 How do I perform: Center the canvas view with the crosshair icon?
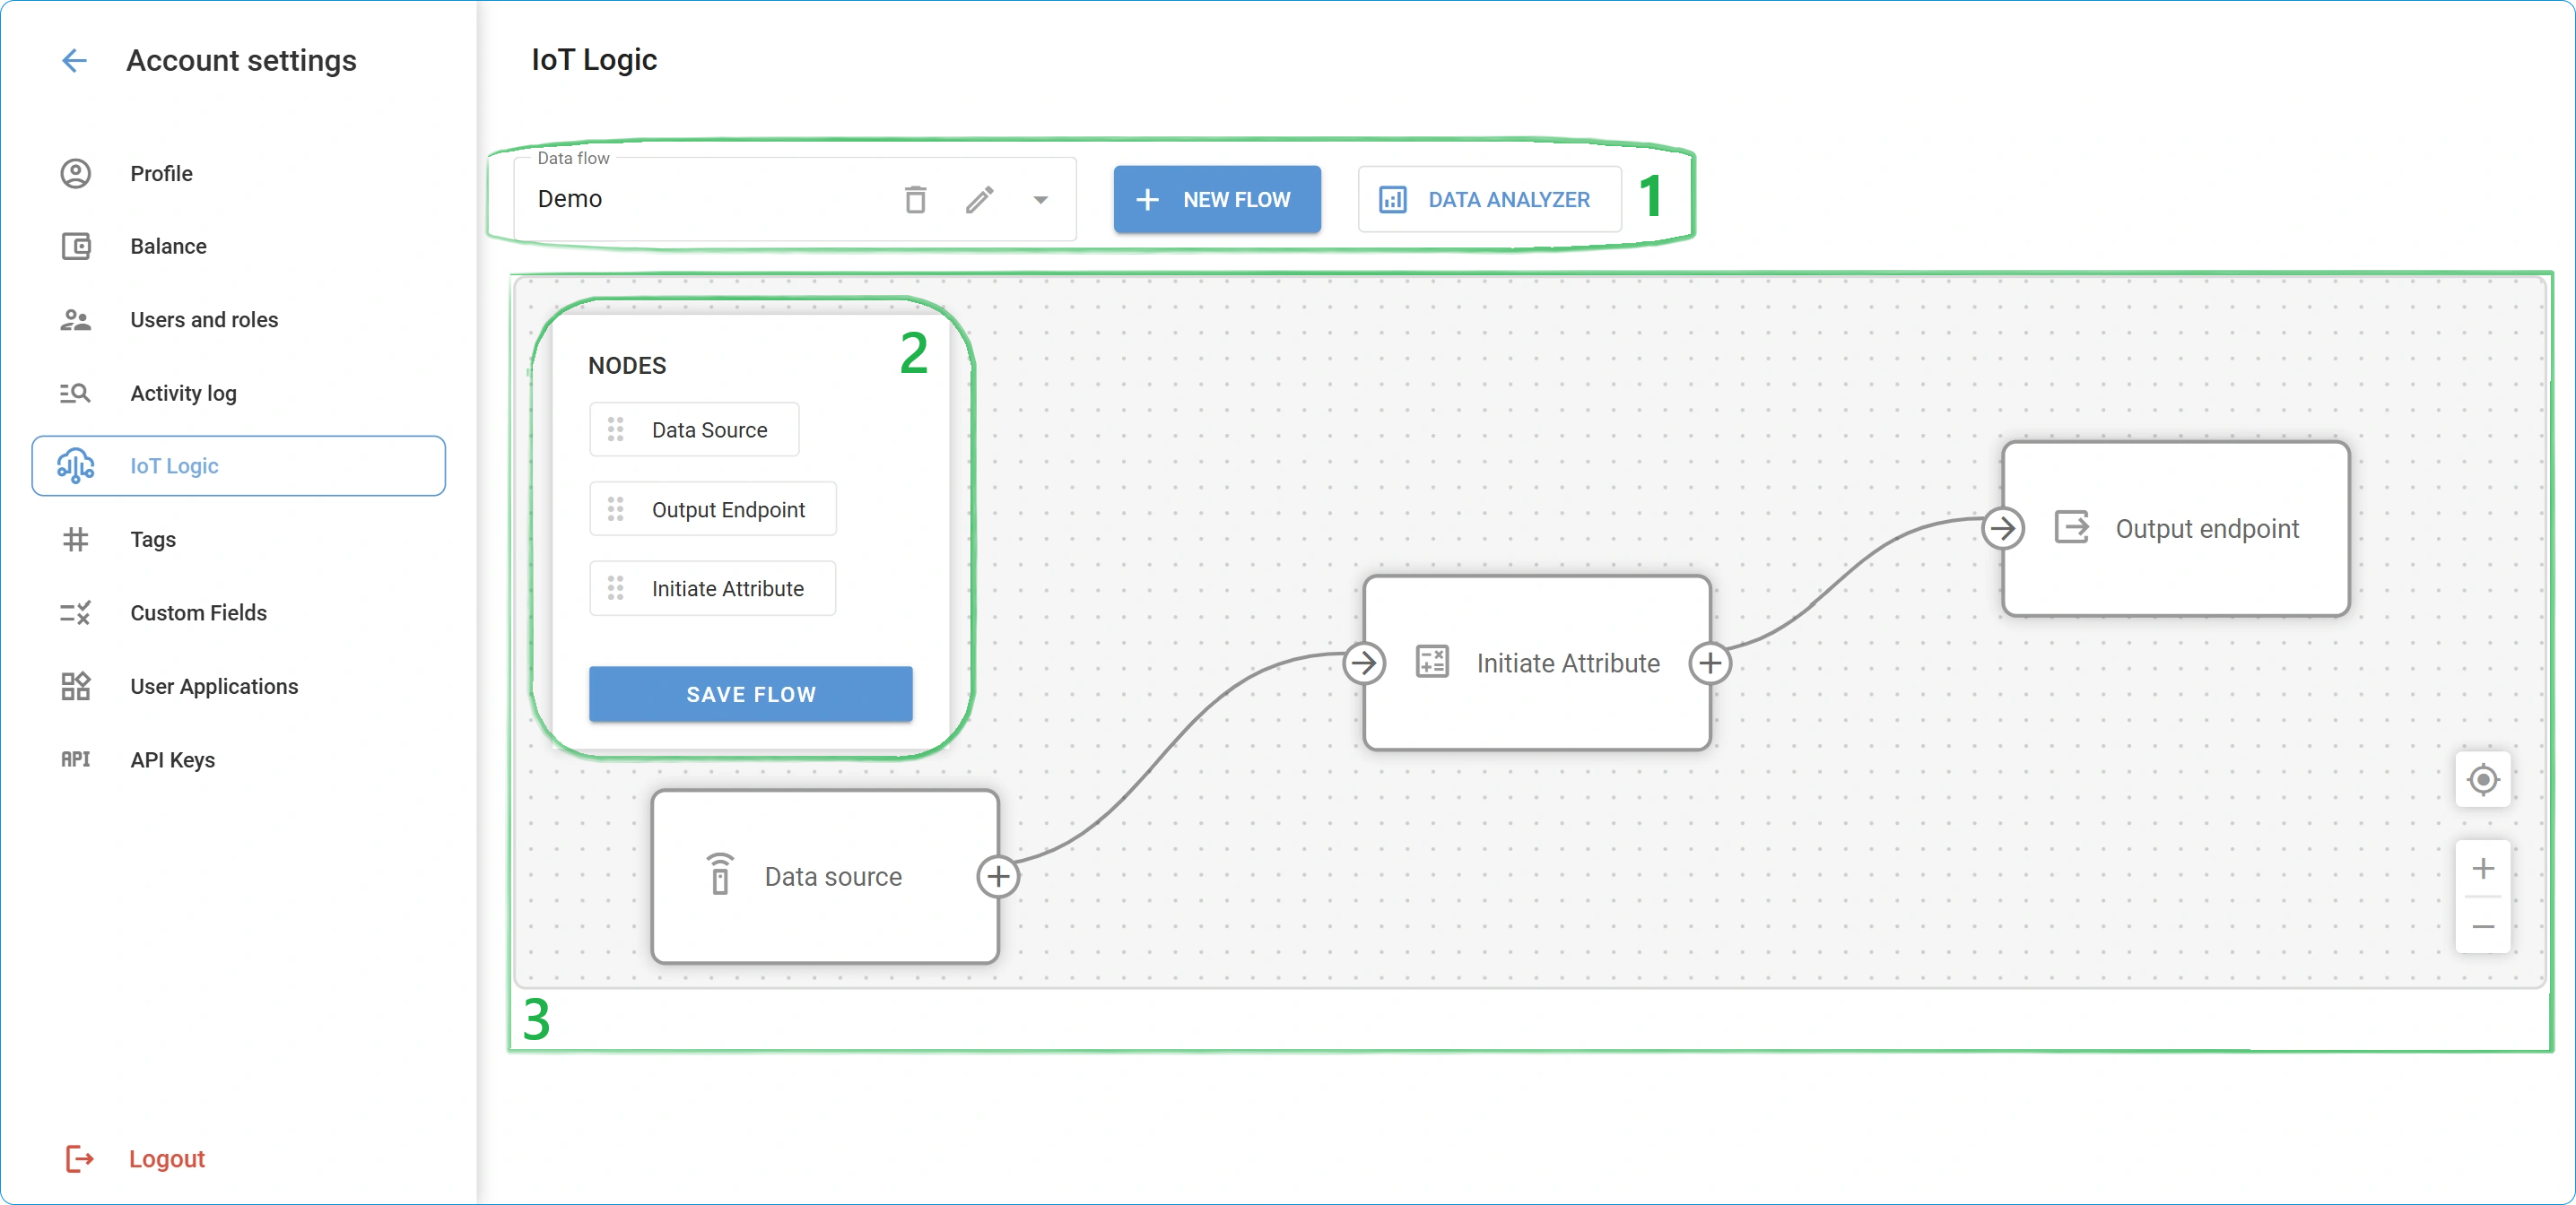coord(2483,780)
